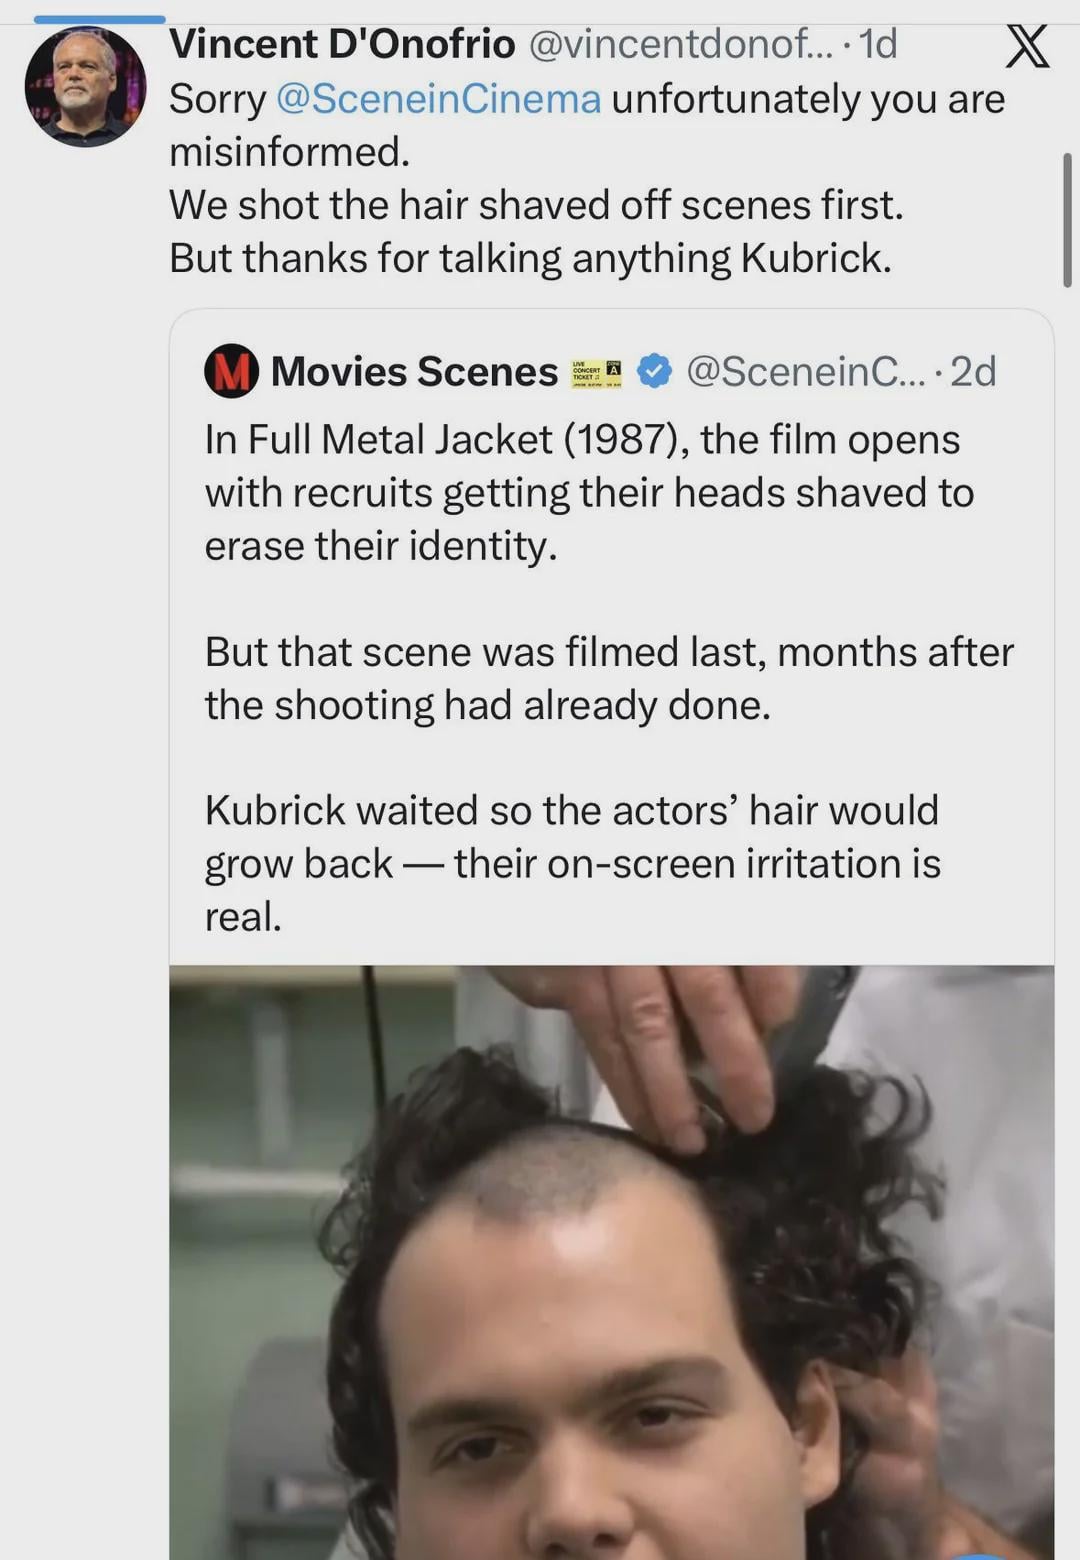
Task: Open the head-shaving scene image
Action: click(611, 1262)
